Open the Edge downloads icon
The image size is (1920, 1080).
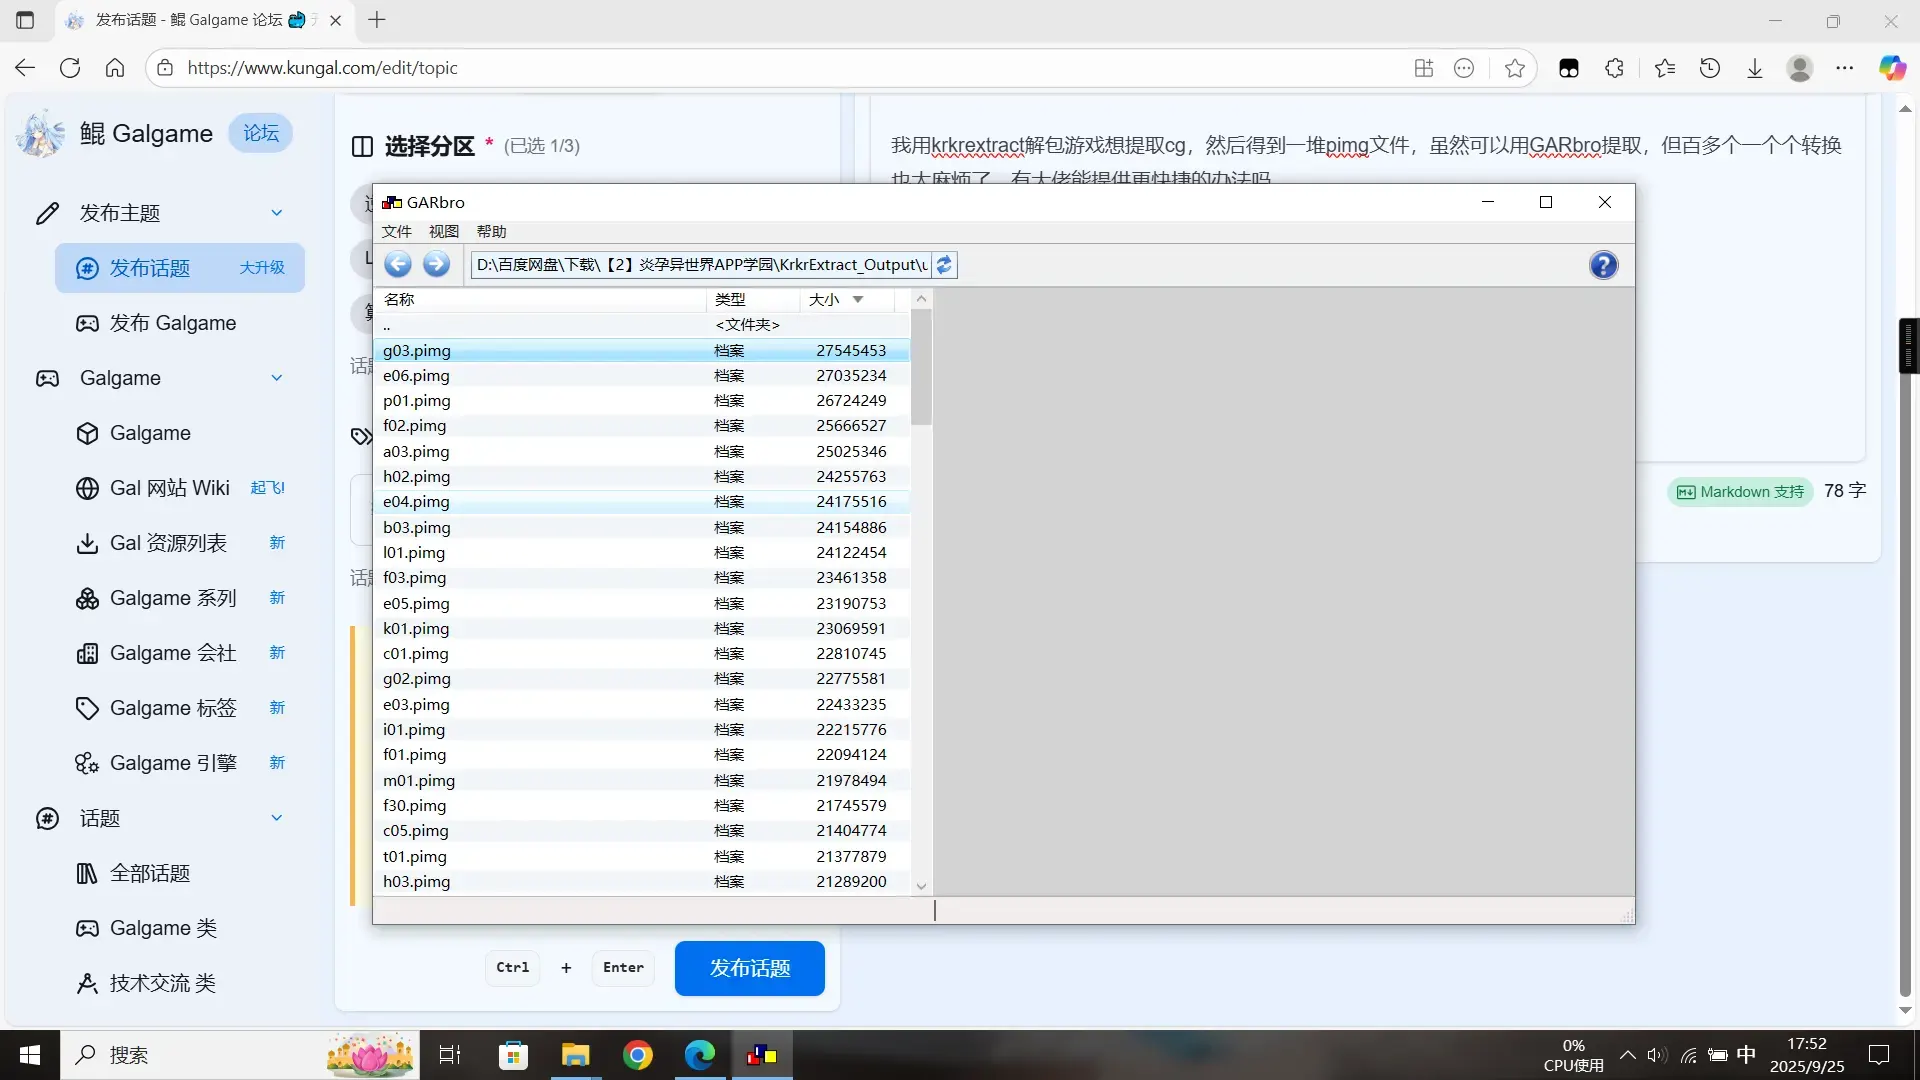[1755, 68]
